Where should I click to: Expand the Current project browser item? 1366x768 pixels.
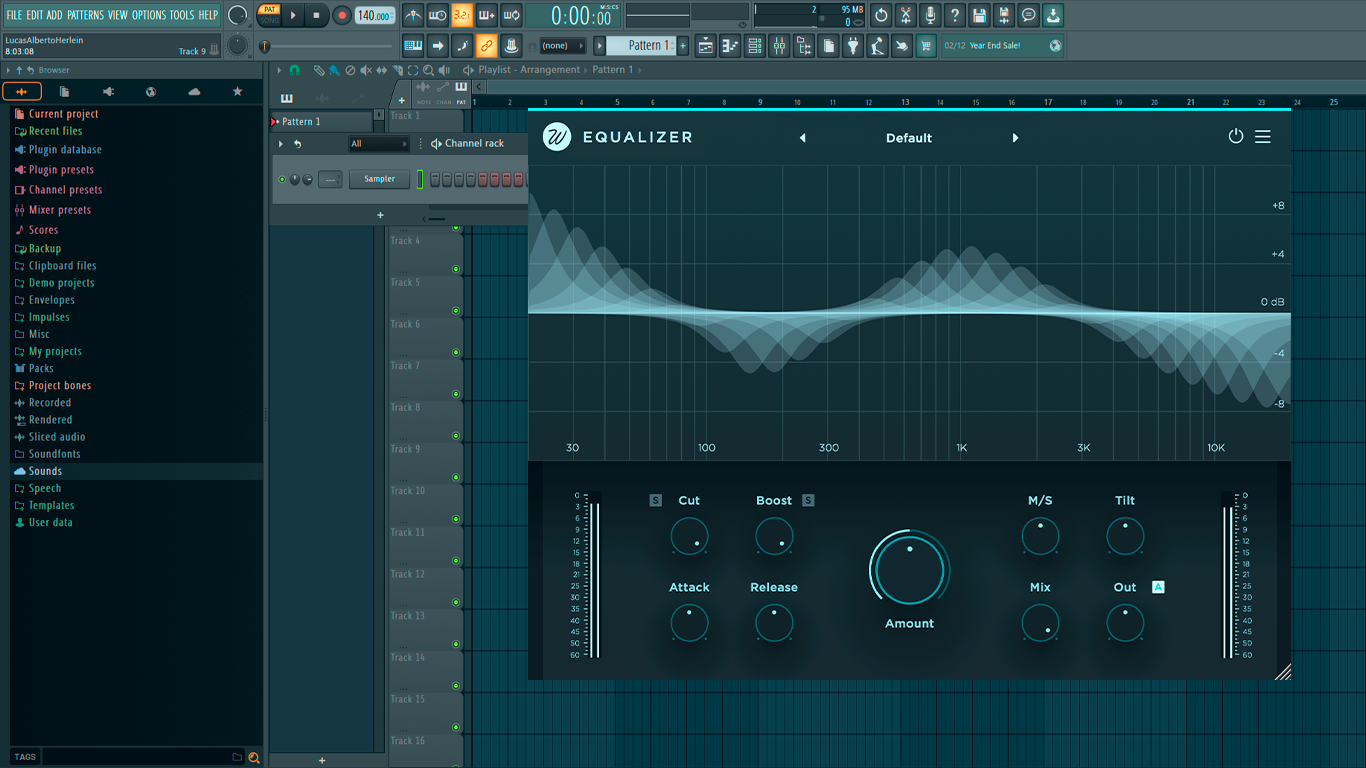click(63, 114)
